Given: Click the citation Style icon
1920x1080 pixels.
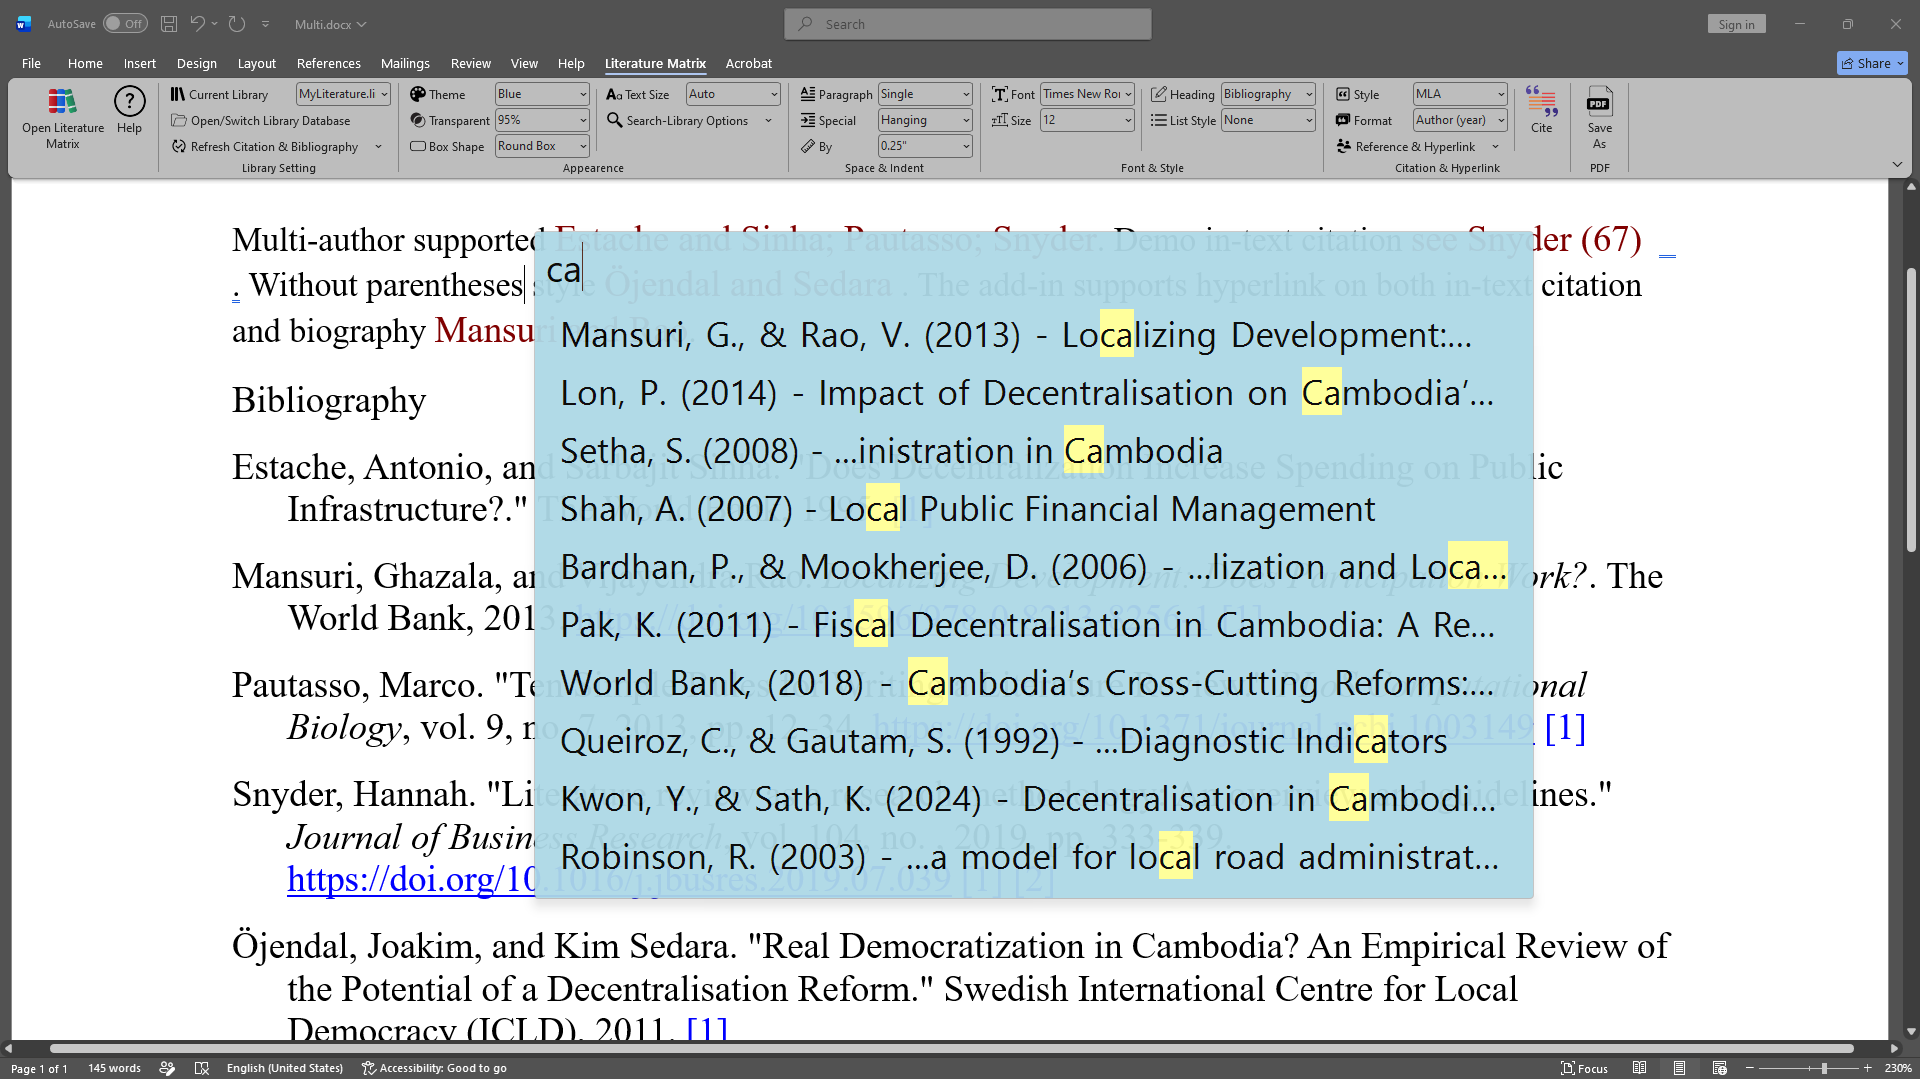Looking at the screenshot, I should coord(1343,94).
